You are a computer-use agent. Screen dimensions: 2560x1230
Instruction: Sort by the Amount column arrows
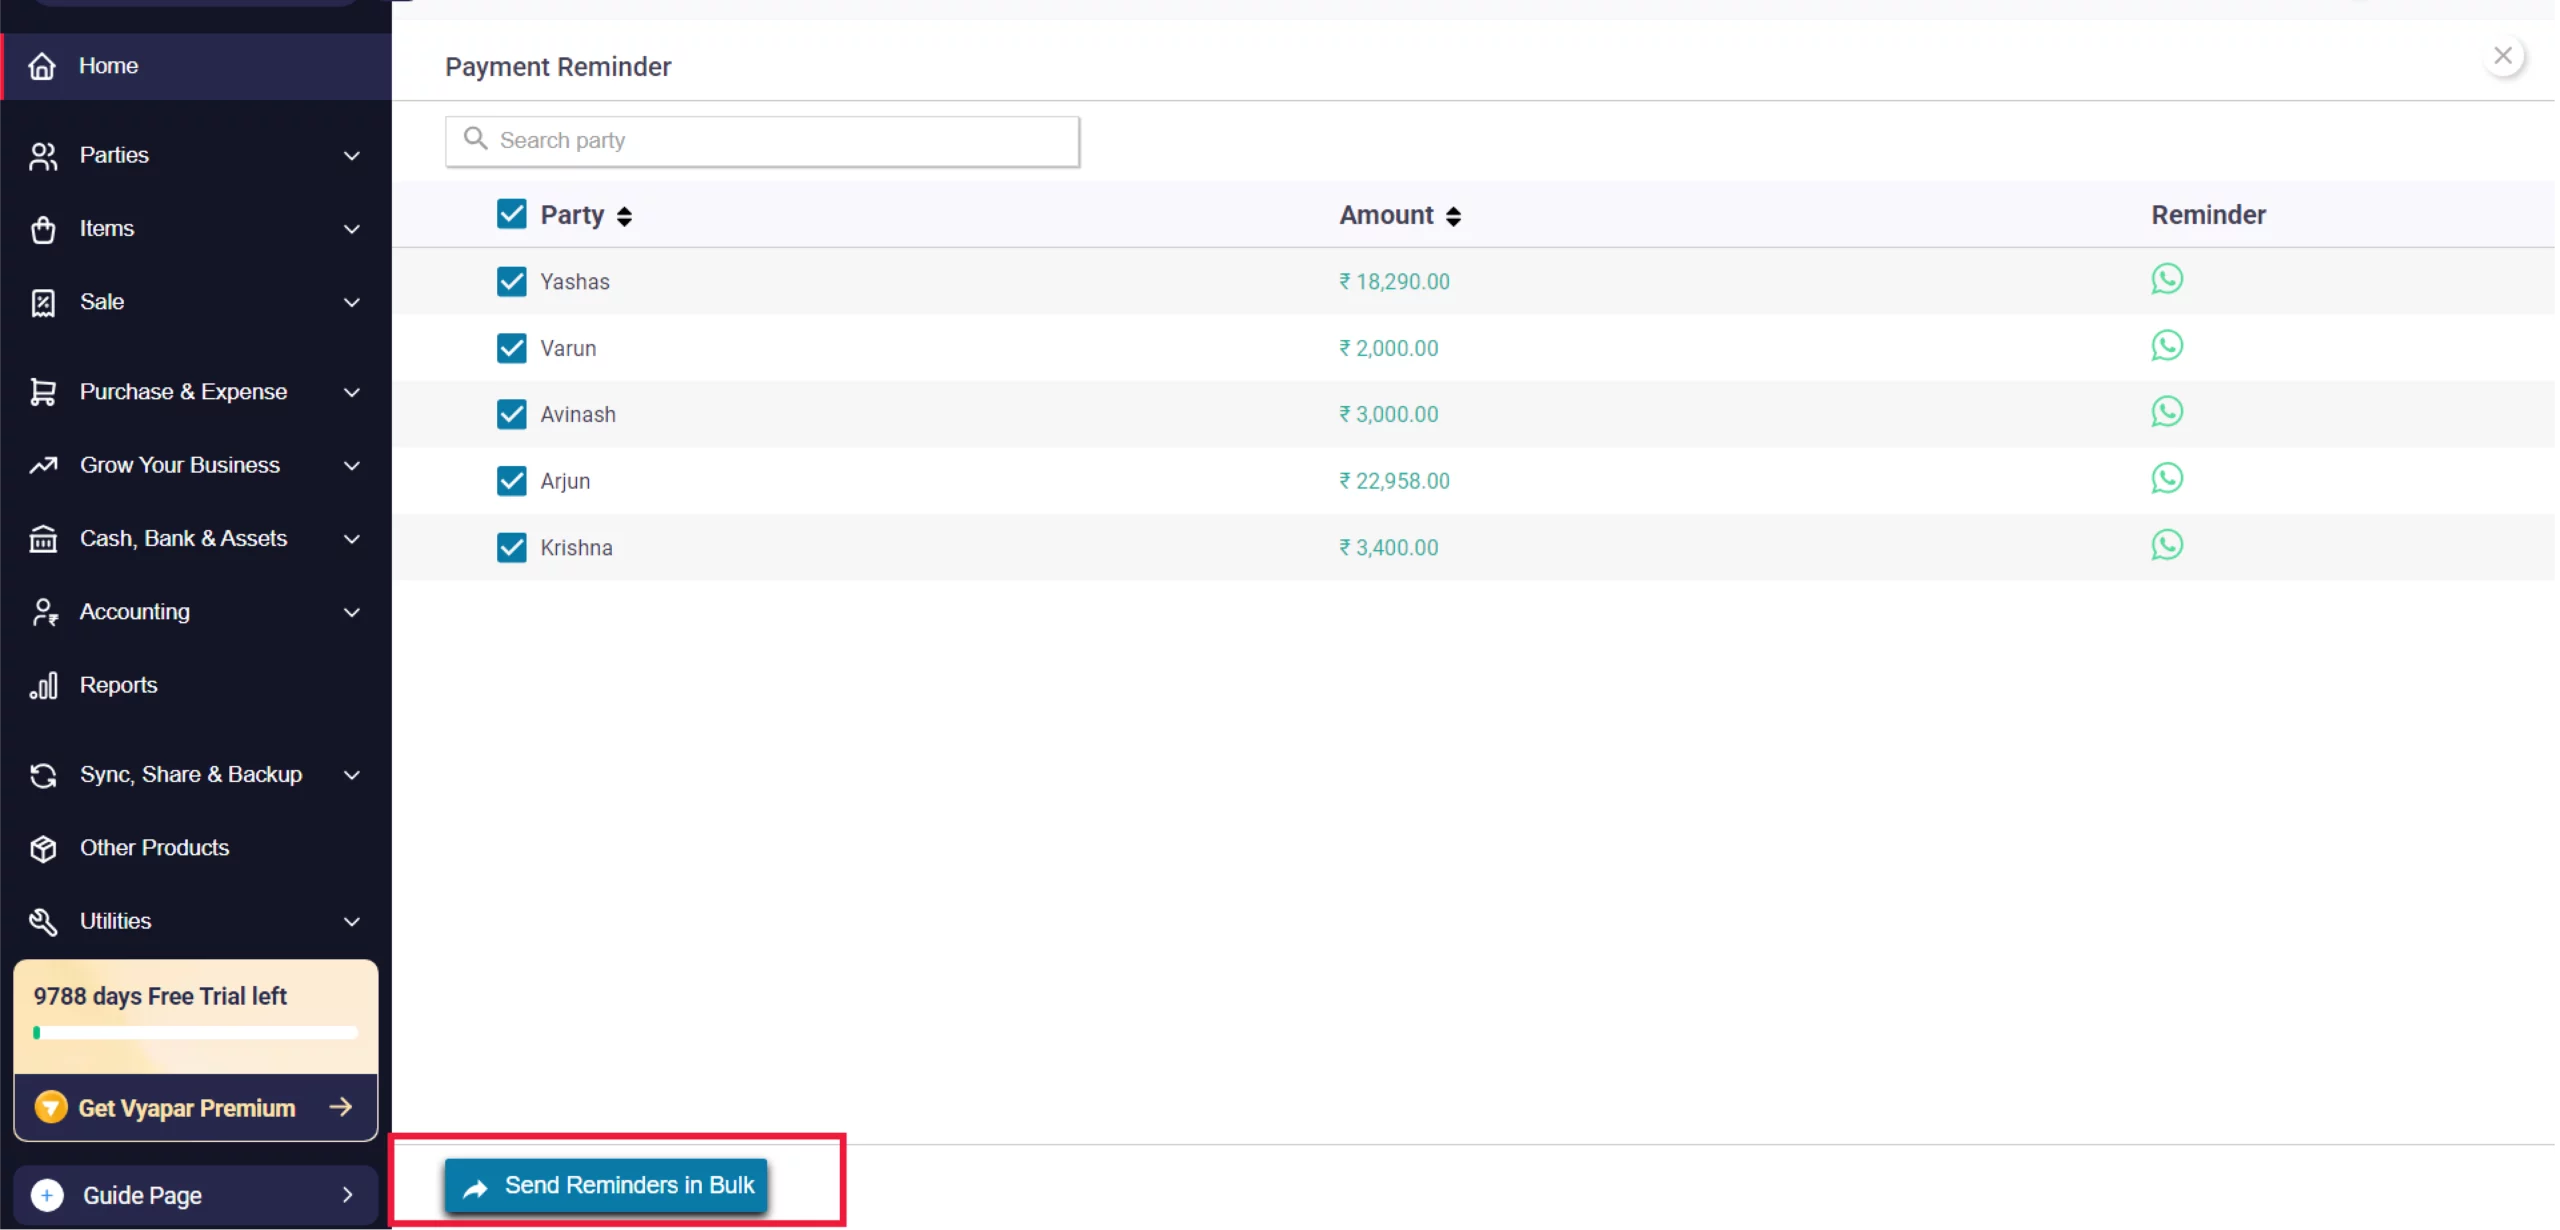click(x=1453, y=216)
